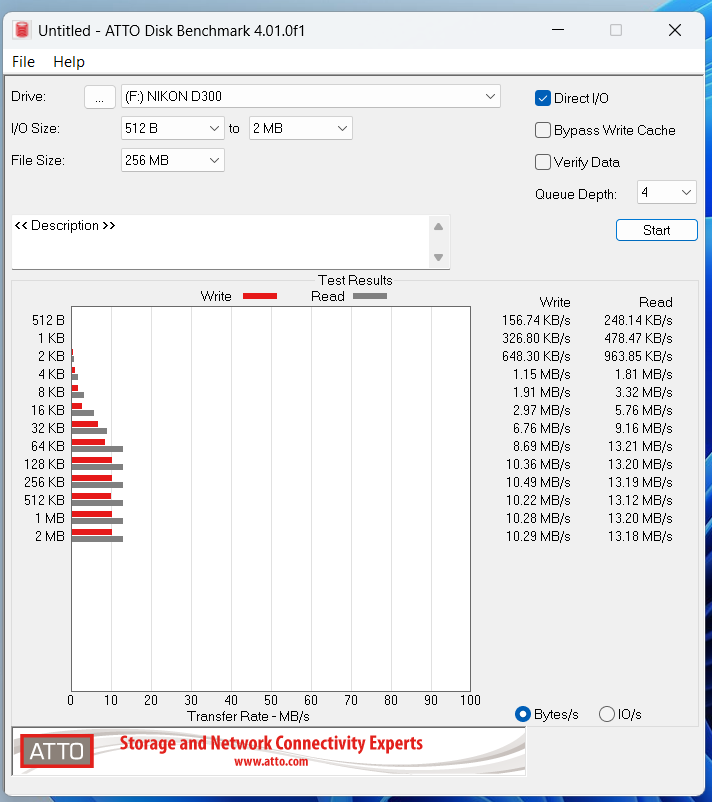The image size is (712, 802).
Task: Click the 10.49 MB/s write value
Action: pyautogui.click(x=538, y=483)
